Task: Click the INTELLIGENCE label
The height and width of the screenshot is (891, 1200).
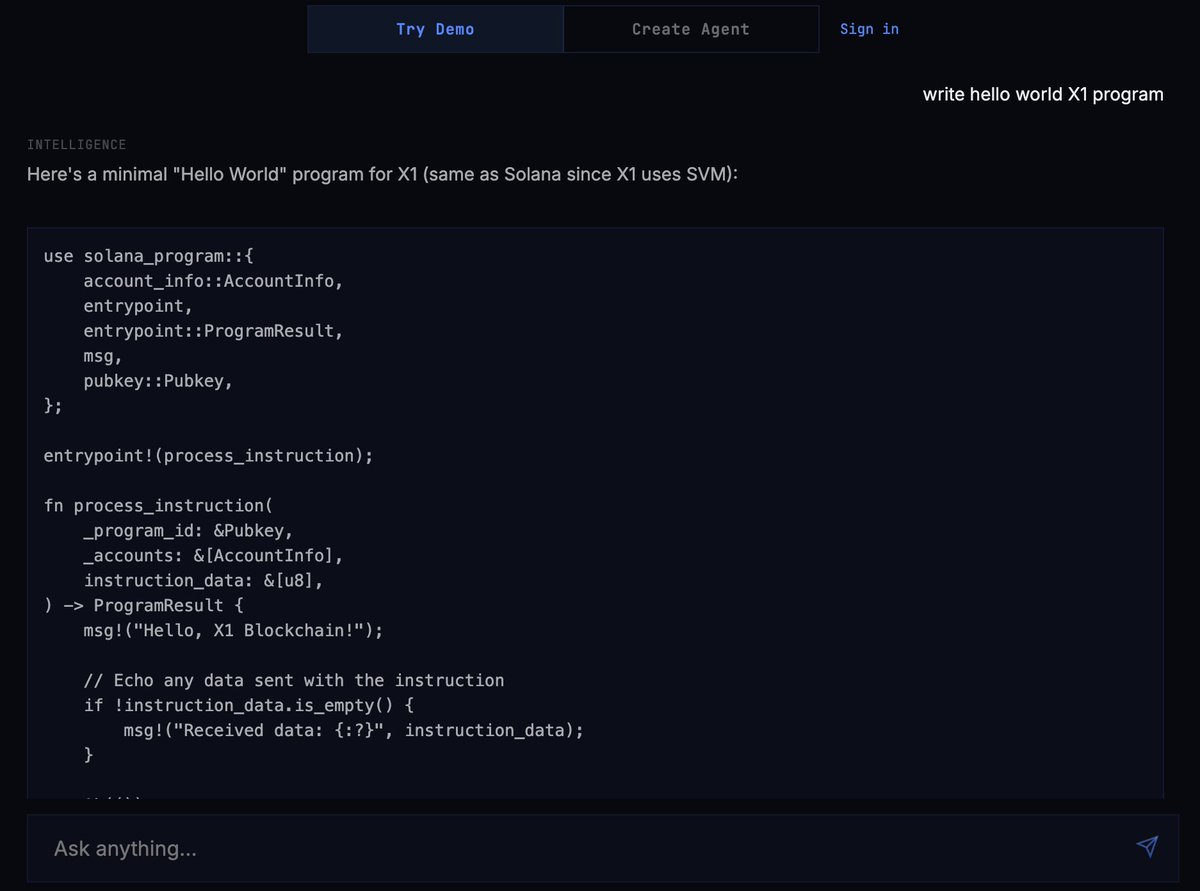Action: click(x=77, y=145)
